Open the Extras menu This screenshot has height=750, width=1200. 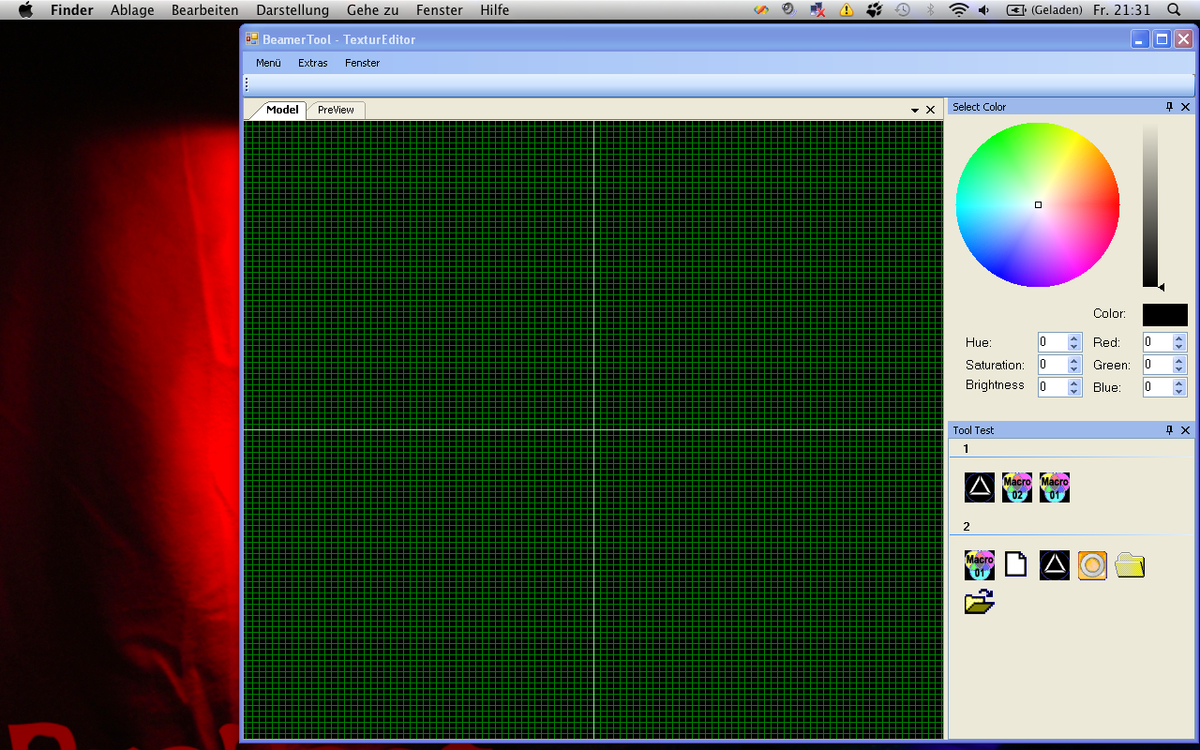point(312,62)
